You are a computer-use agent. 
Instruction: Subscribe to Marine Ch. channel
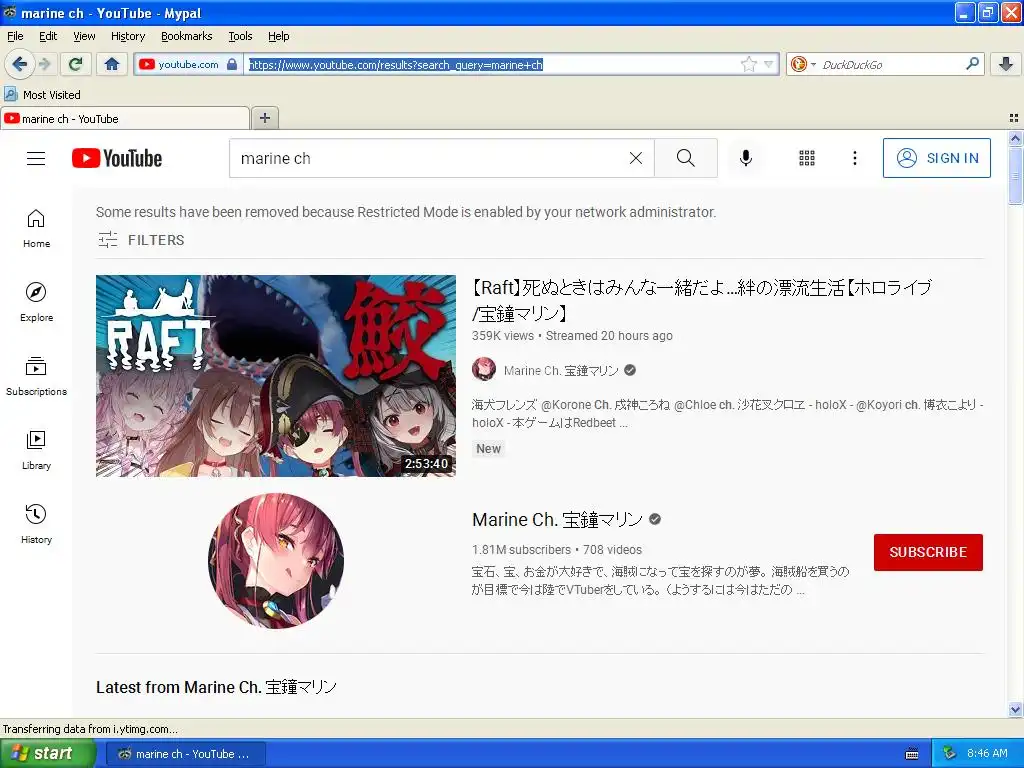tap(928, 552)
